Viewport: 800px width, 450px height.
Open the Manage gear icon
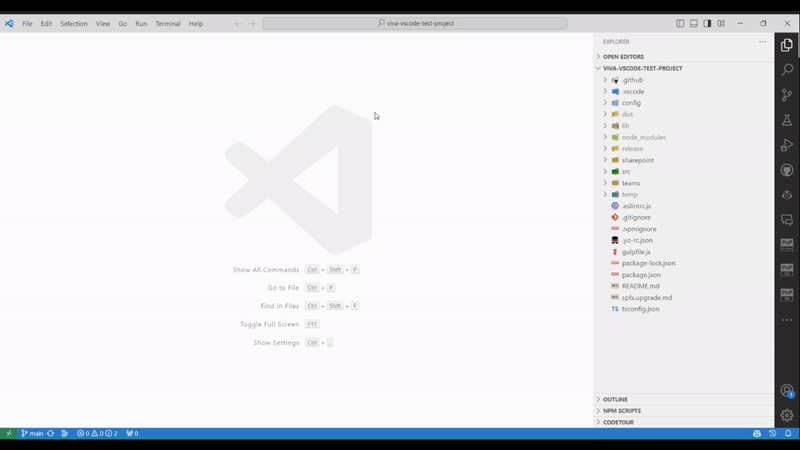tap(787, 415)
